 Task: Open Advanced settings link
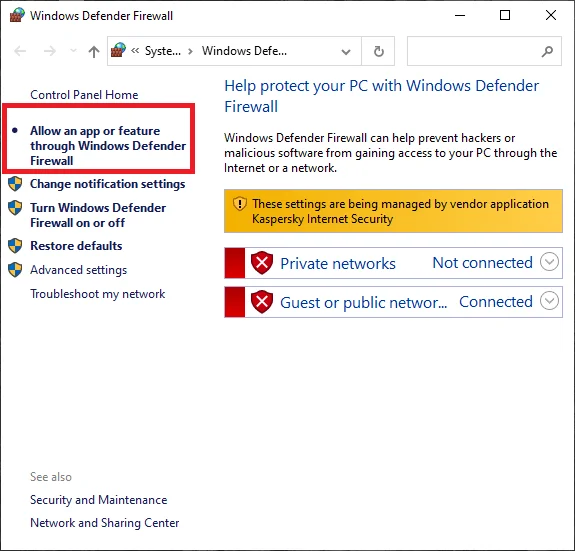point(78,270)
